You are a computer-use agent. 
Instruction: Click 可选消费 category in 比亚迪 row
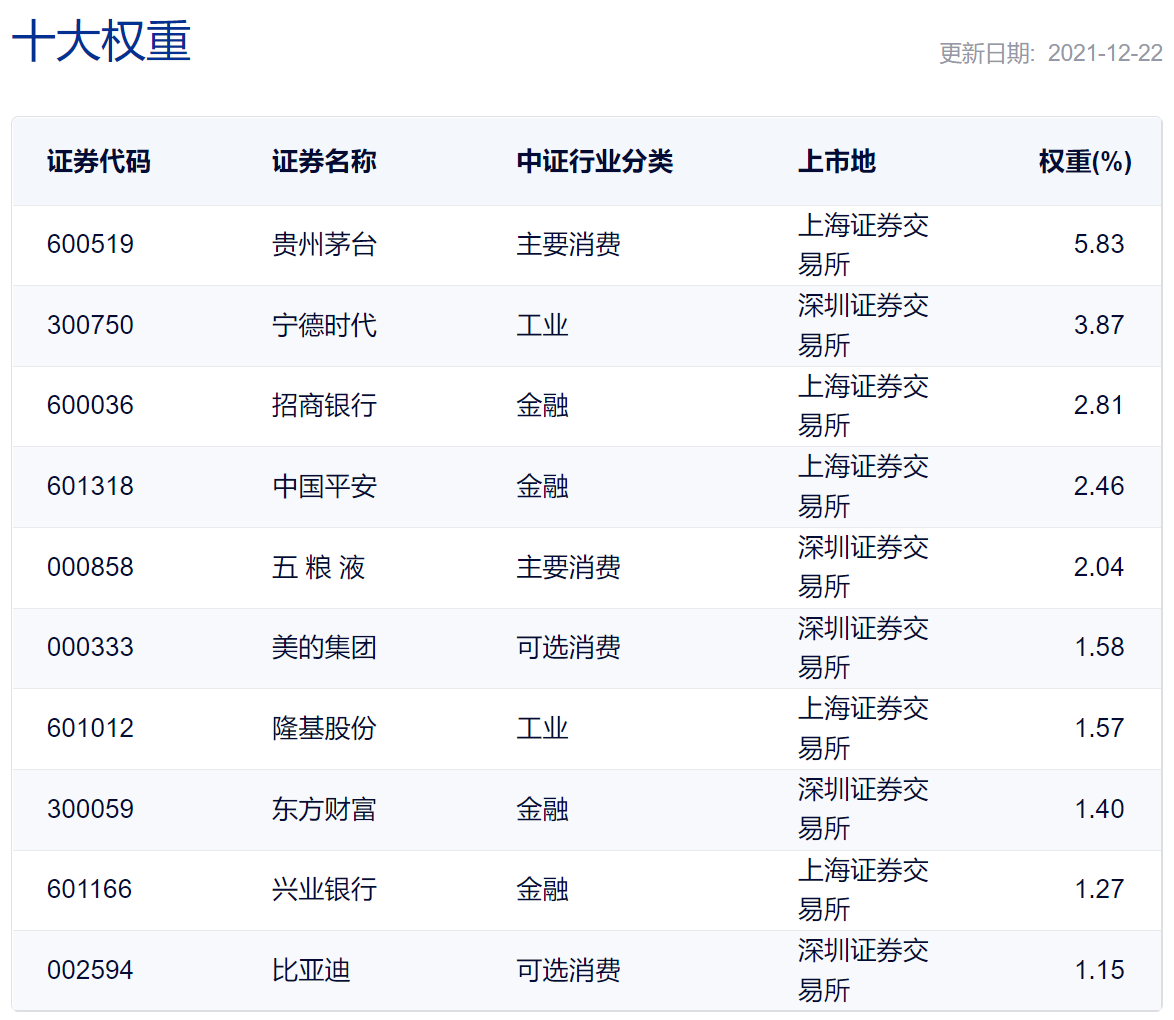pos(568,970)
